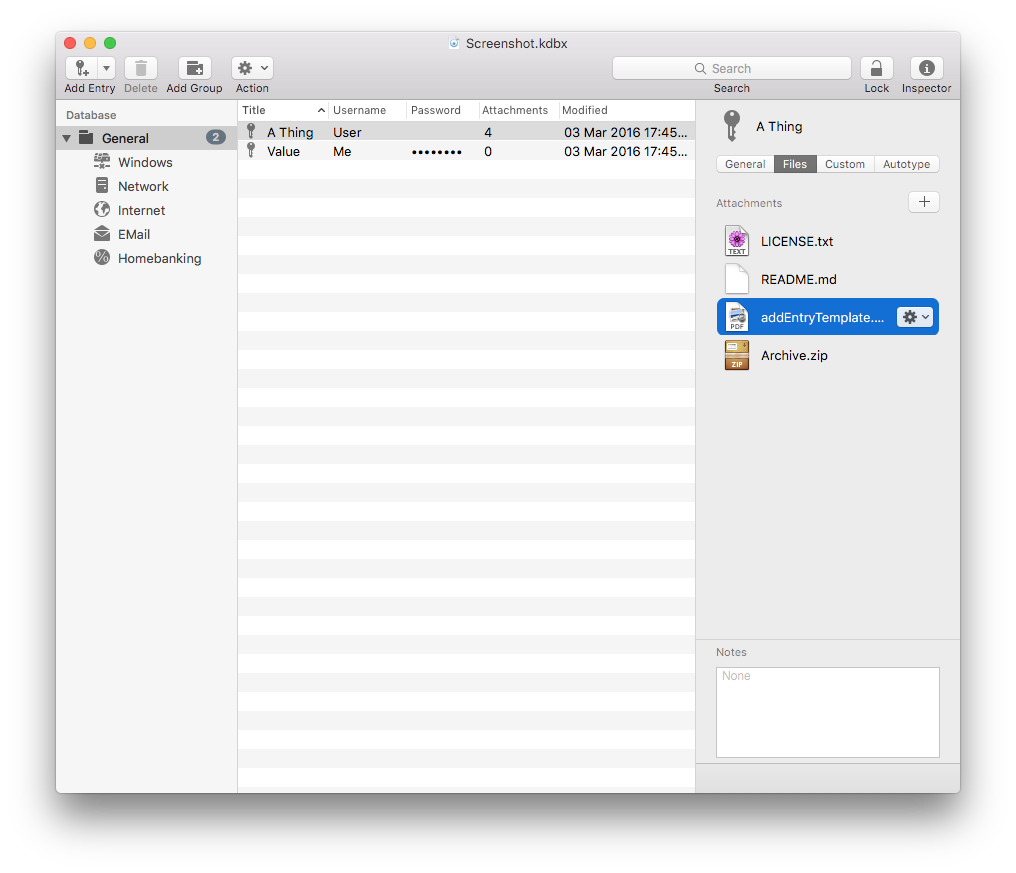Viewport: 1016px width, 873px height.
Task: Open the Autotype tab
Action: [x=906, y=164]
